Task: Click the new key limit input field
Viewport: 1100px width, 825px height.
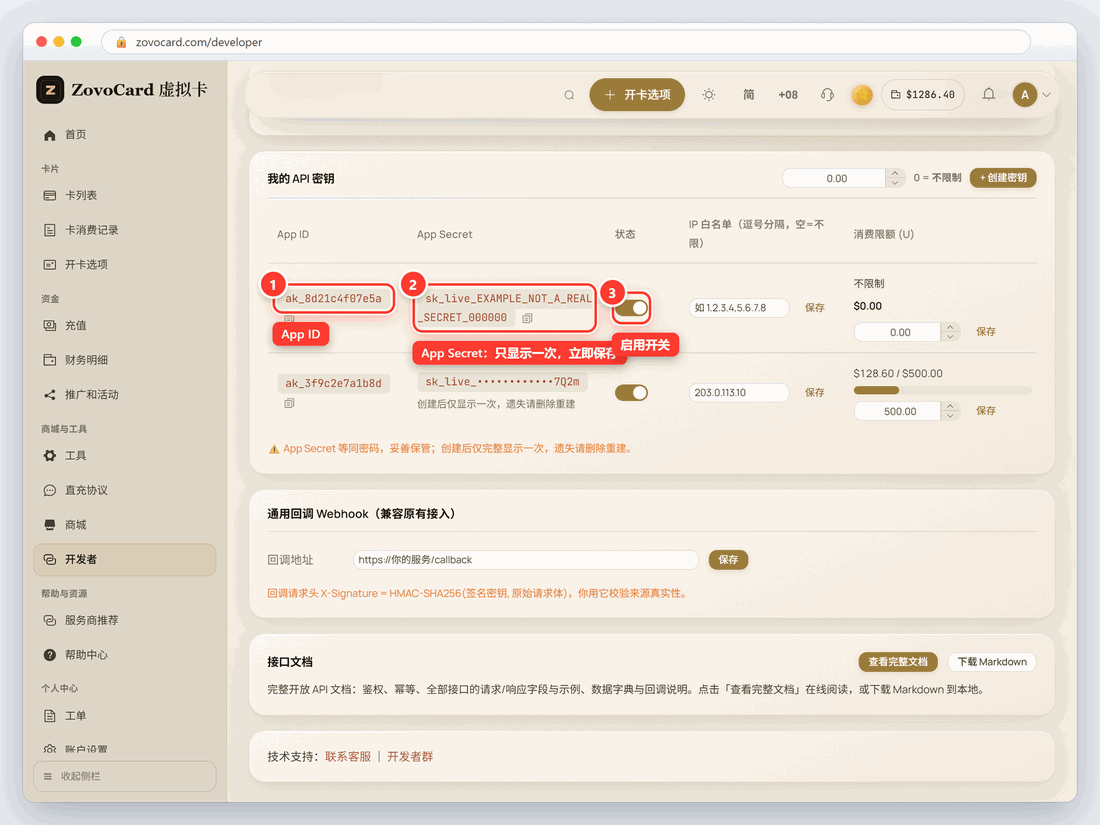Action: (x=836, y=178)
